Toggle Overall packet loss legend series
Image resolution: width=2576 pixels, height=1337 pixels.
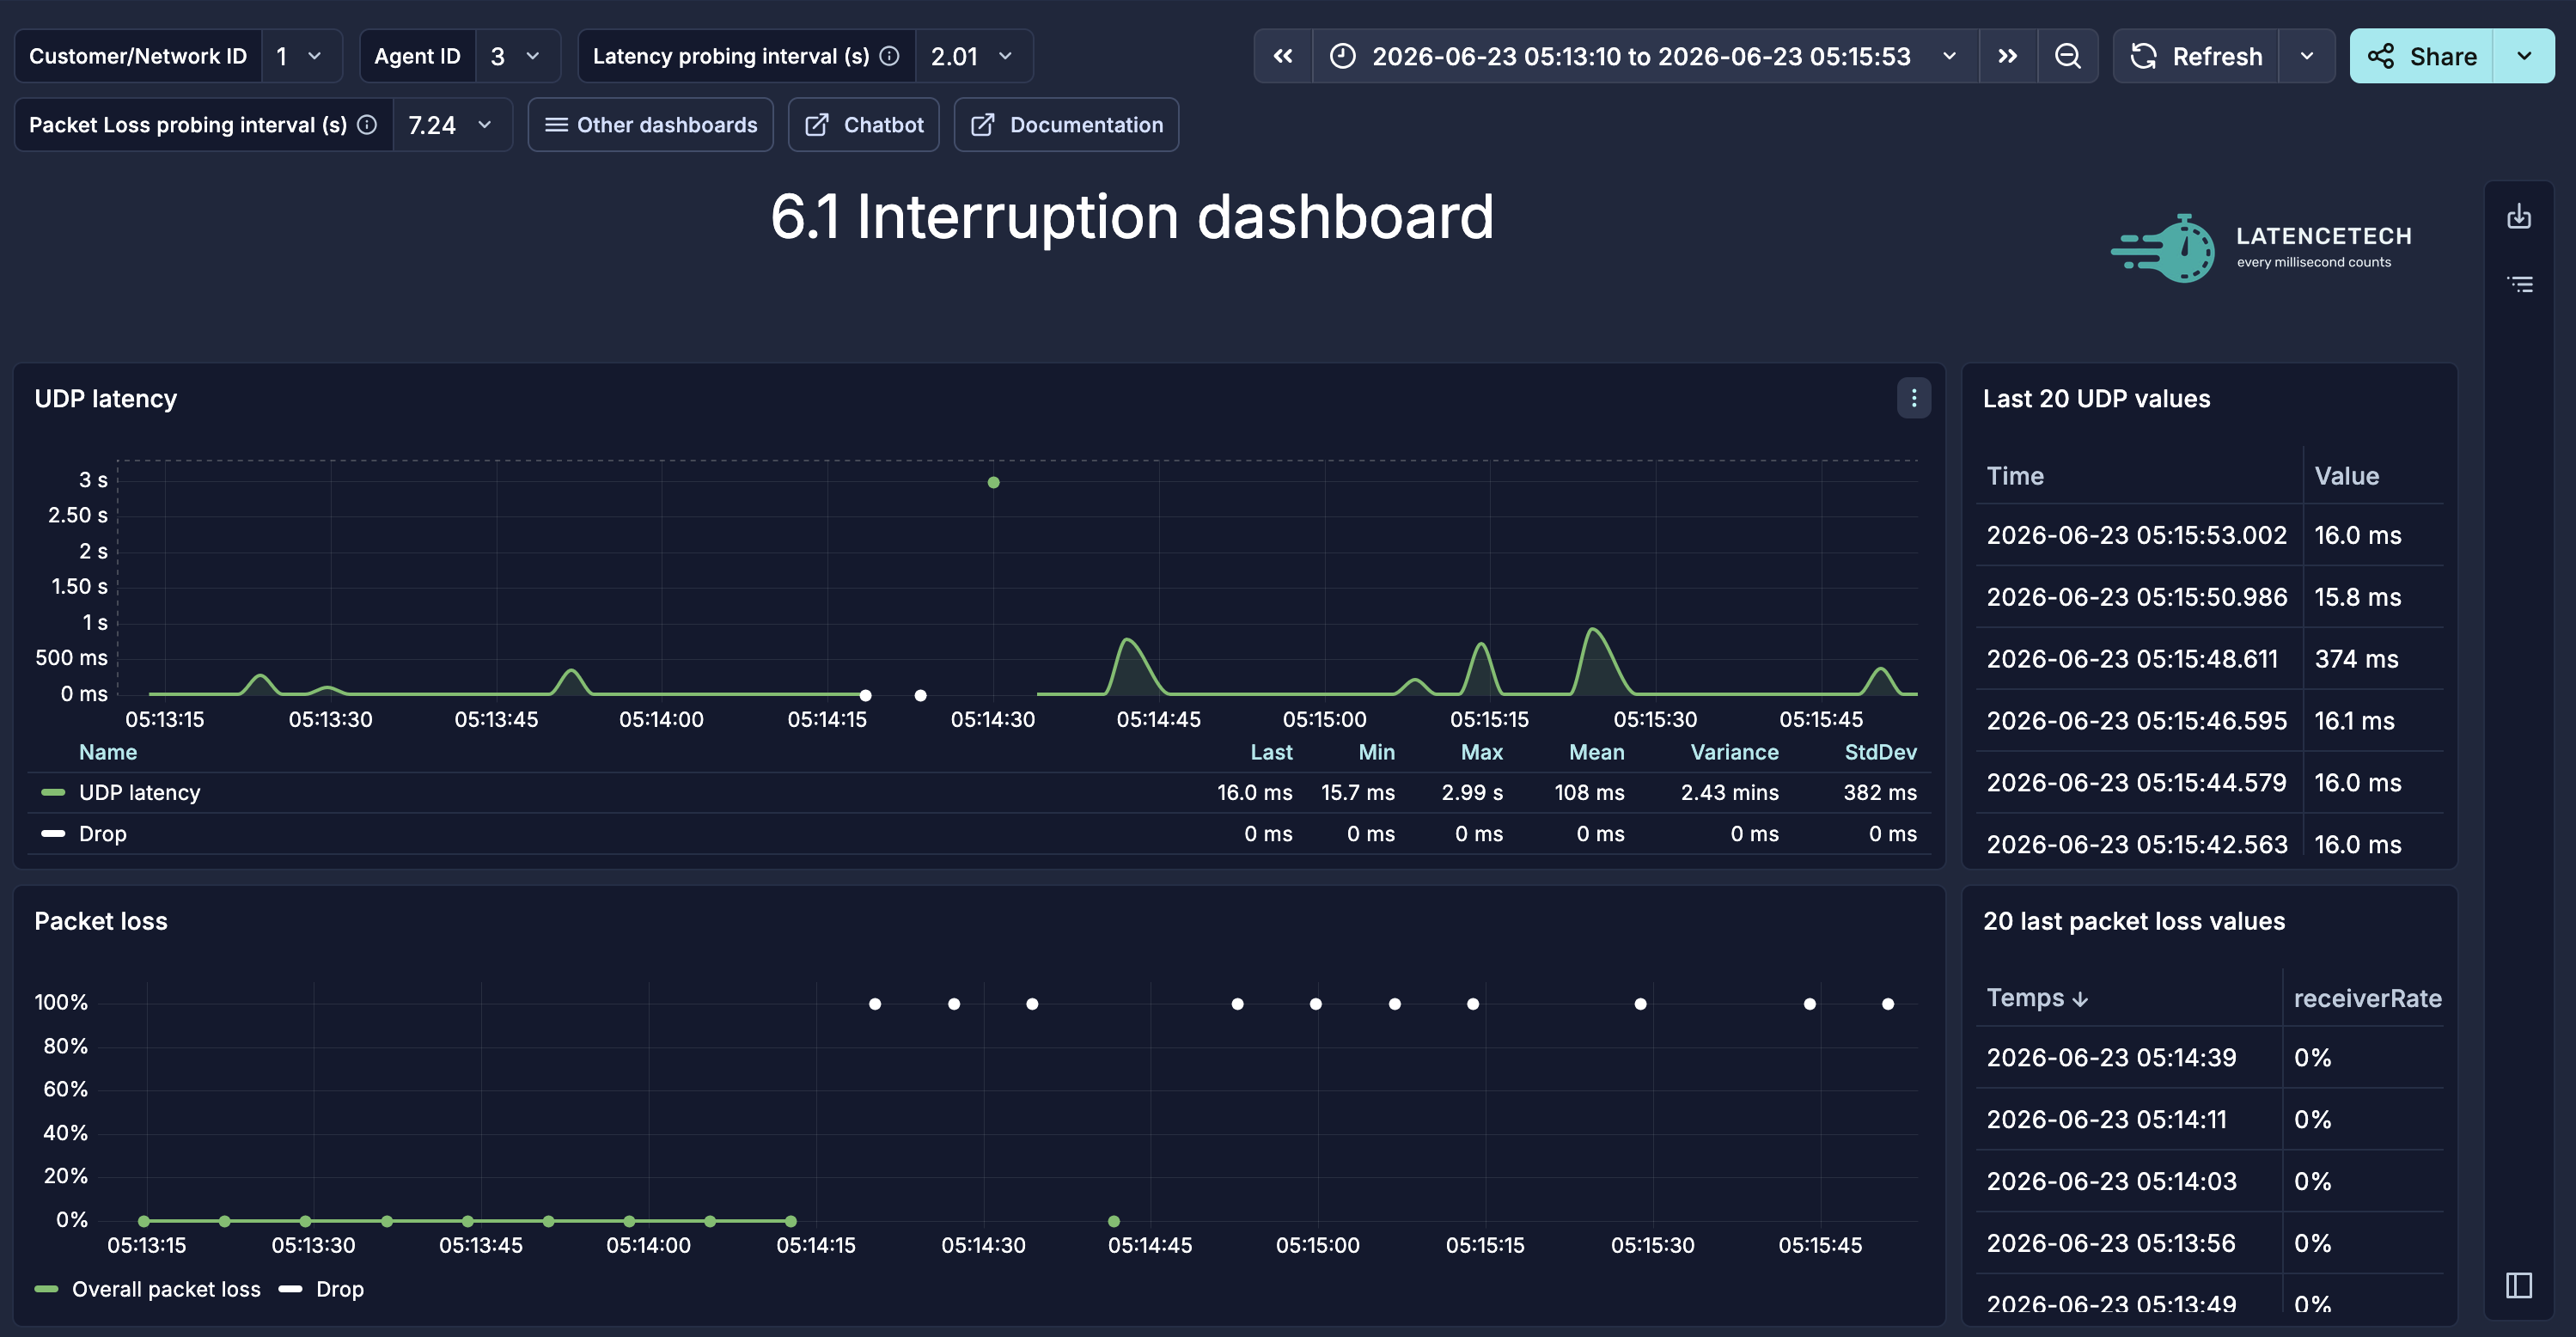(166, 1289)
